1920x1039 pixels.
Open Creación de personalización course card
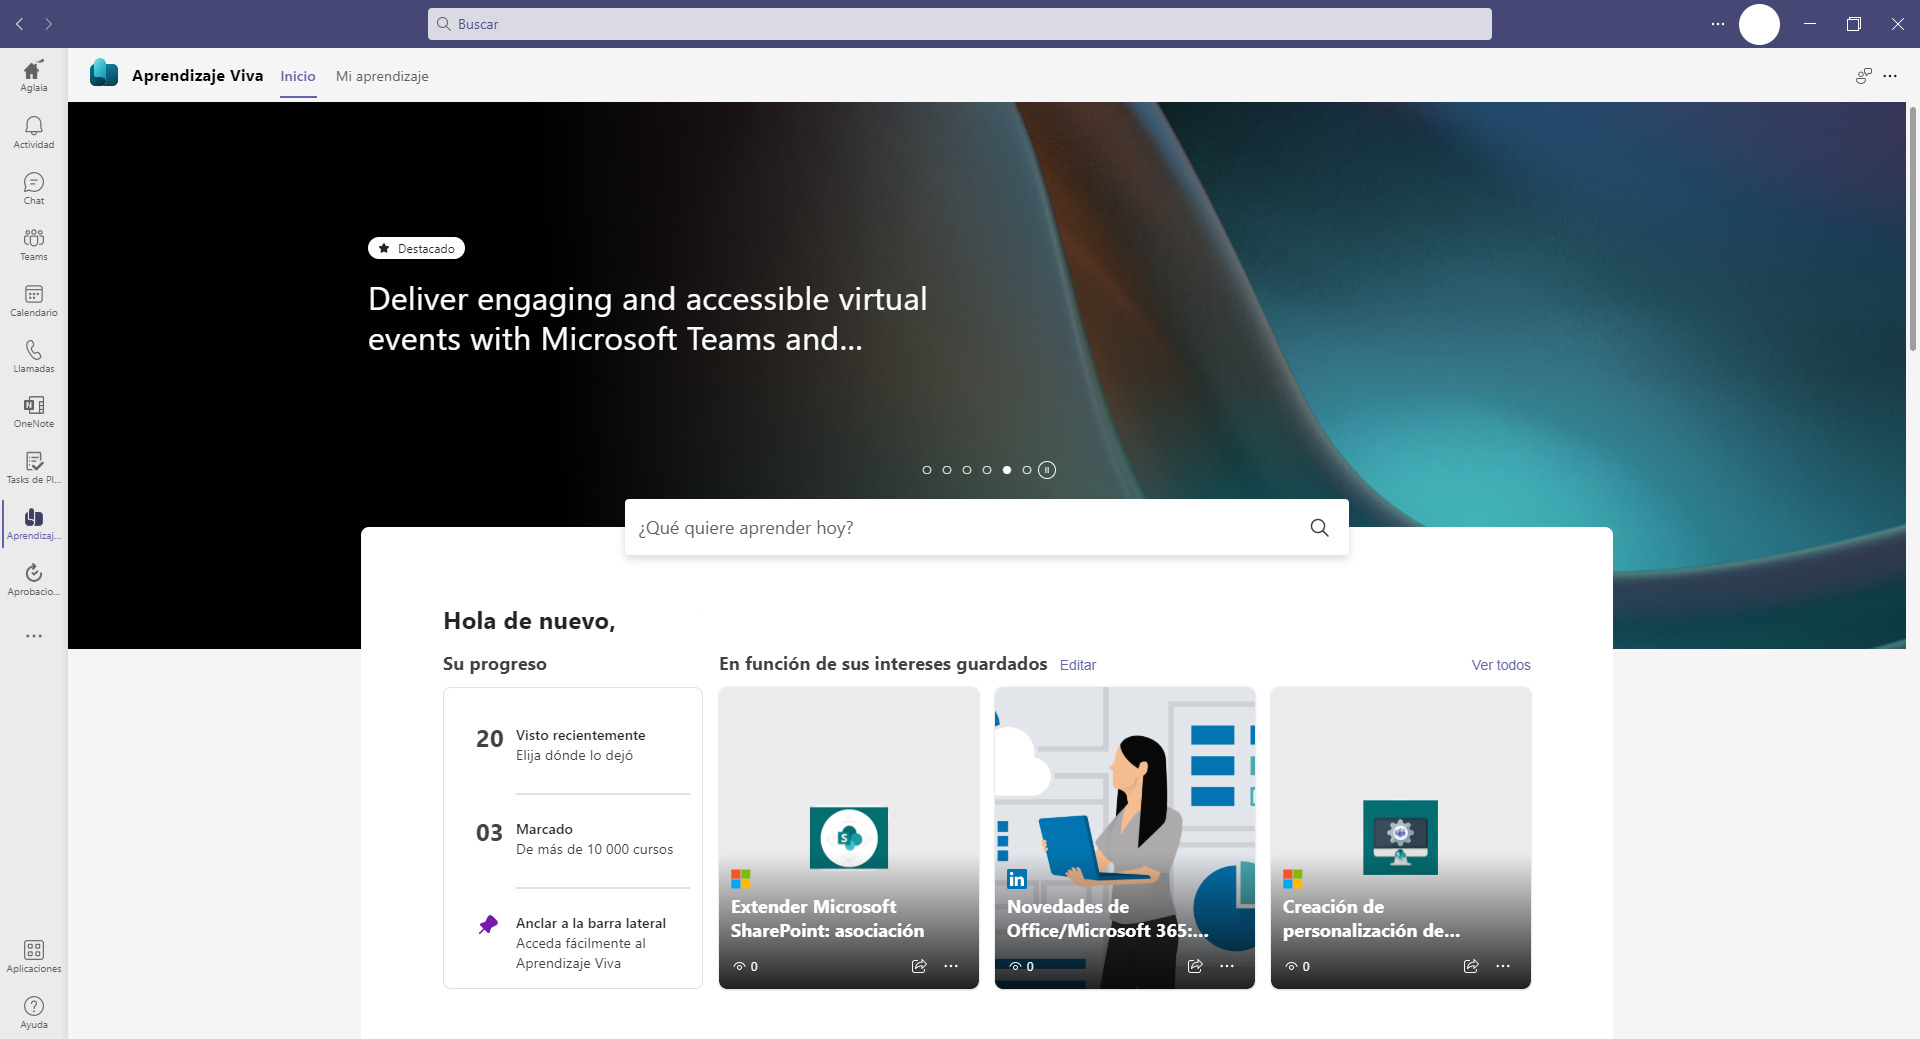pos(1401,838)
